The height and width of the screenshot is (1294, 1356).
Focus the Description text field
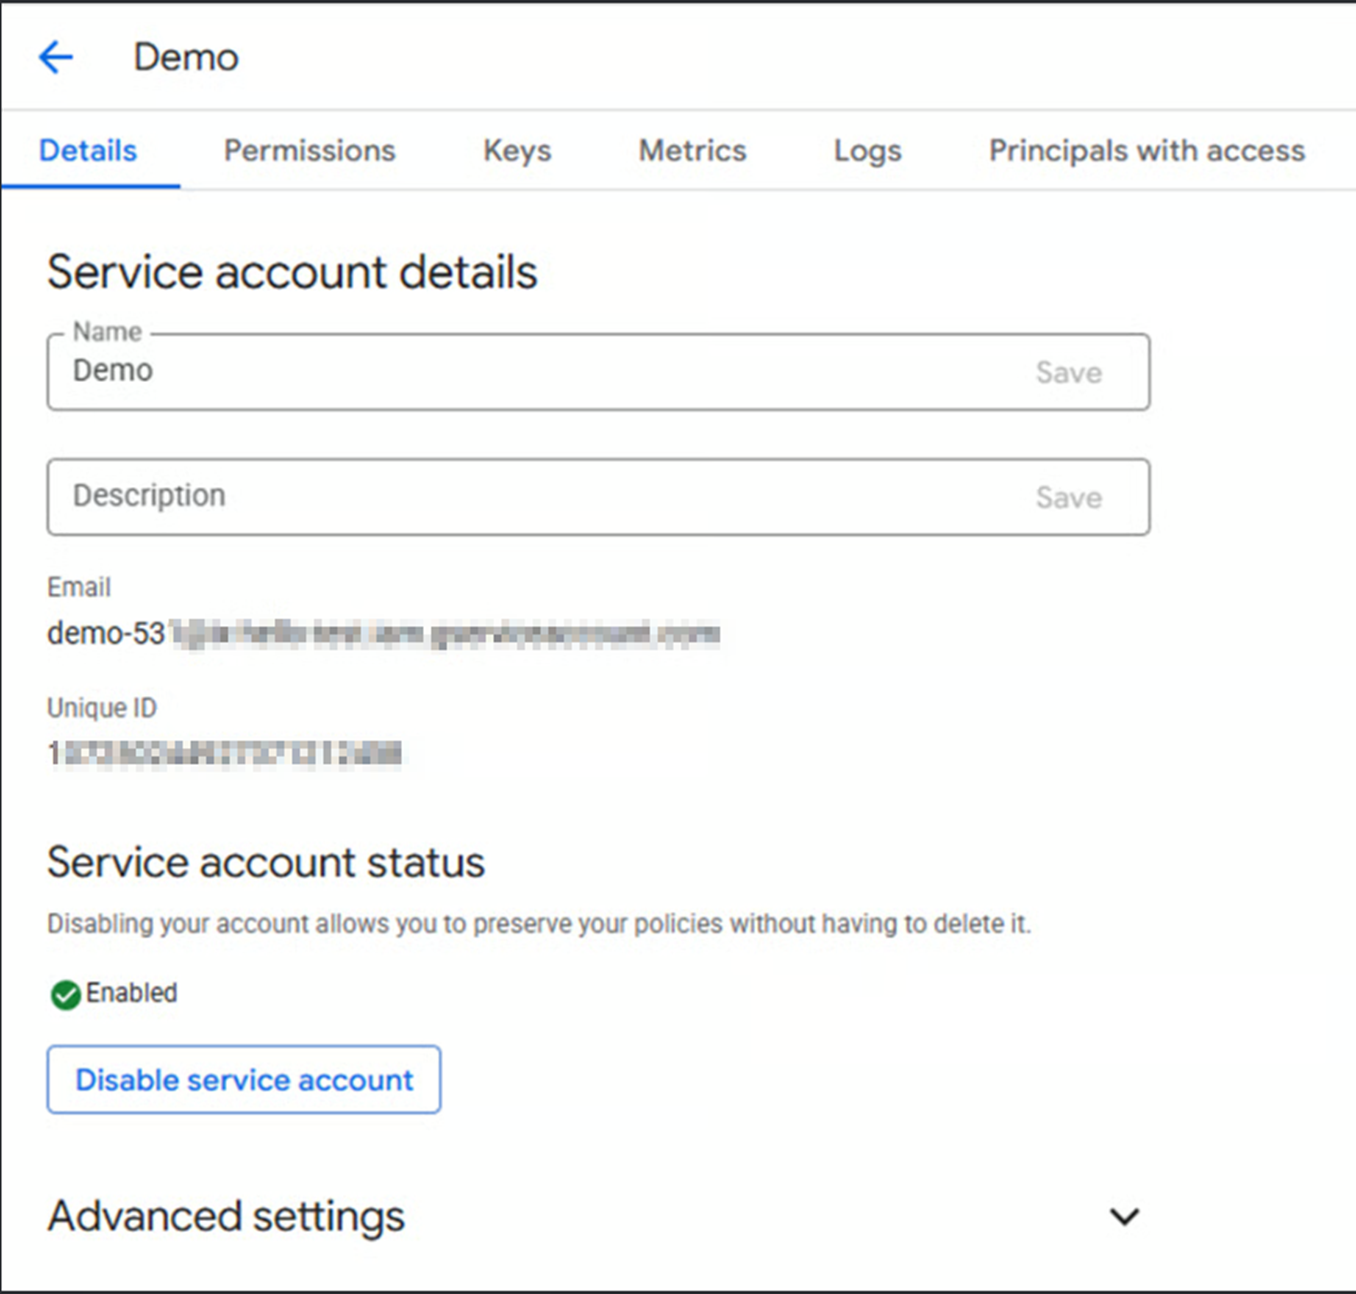point(540,497)
